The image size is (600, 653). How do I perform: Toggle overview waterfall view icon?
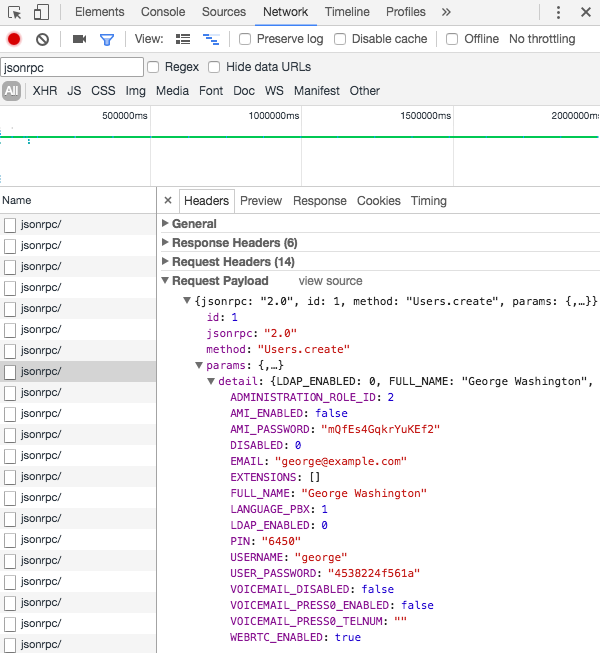coord(211,39)
